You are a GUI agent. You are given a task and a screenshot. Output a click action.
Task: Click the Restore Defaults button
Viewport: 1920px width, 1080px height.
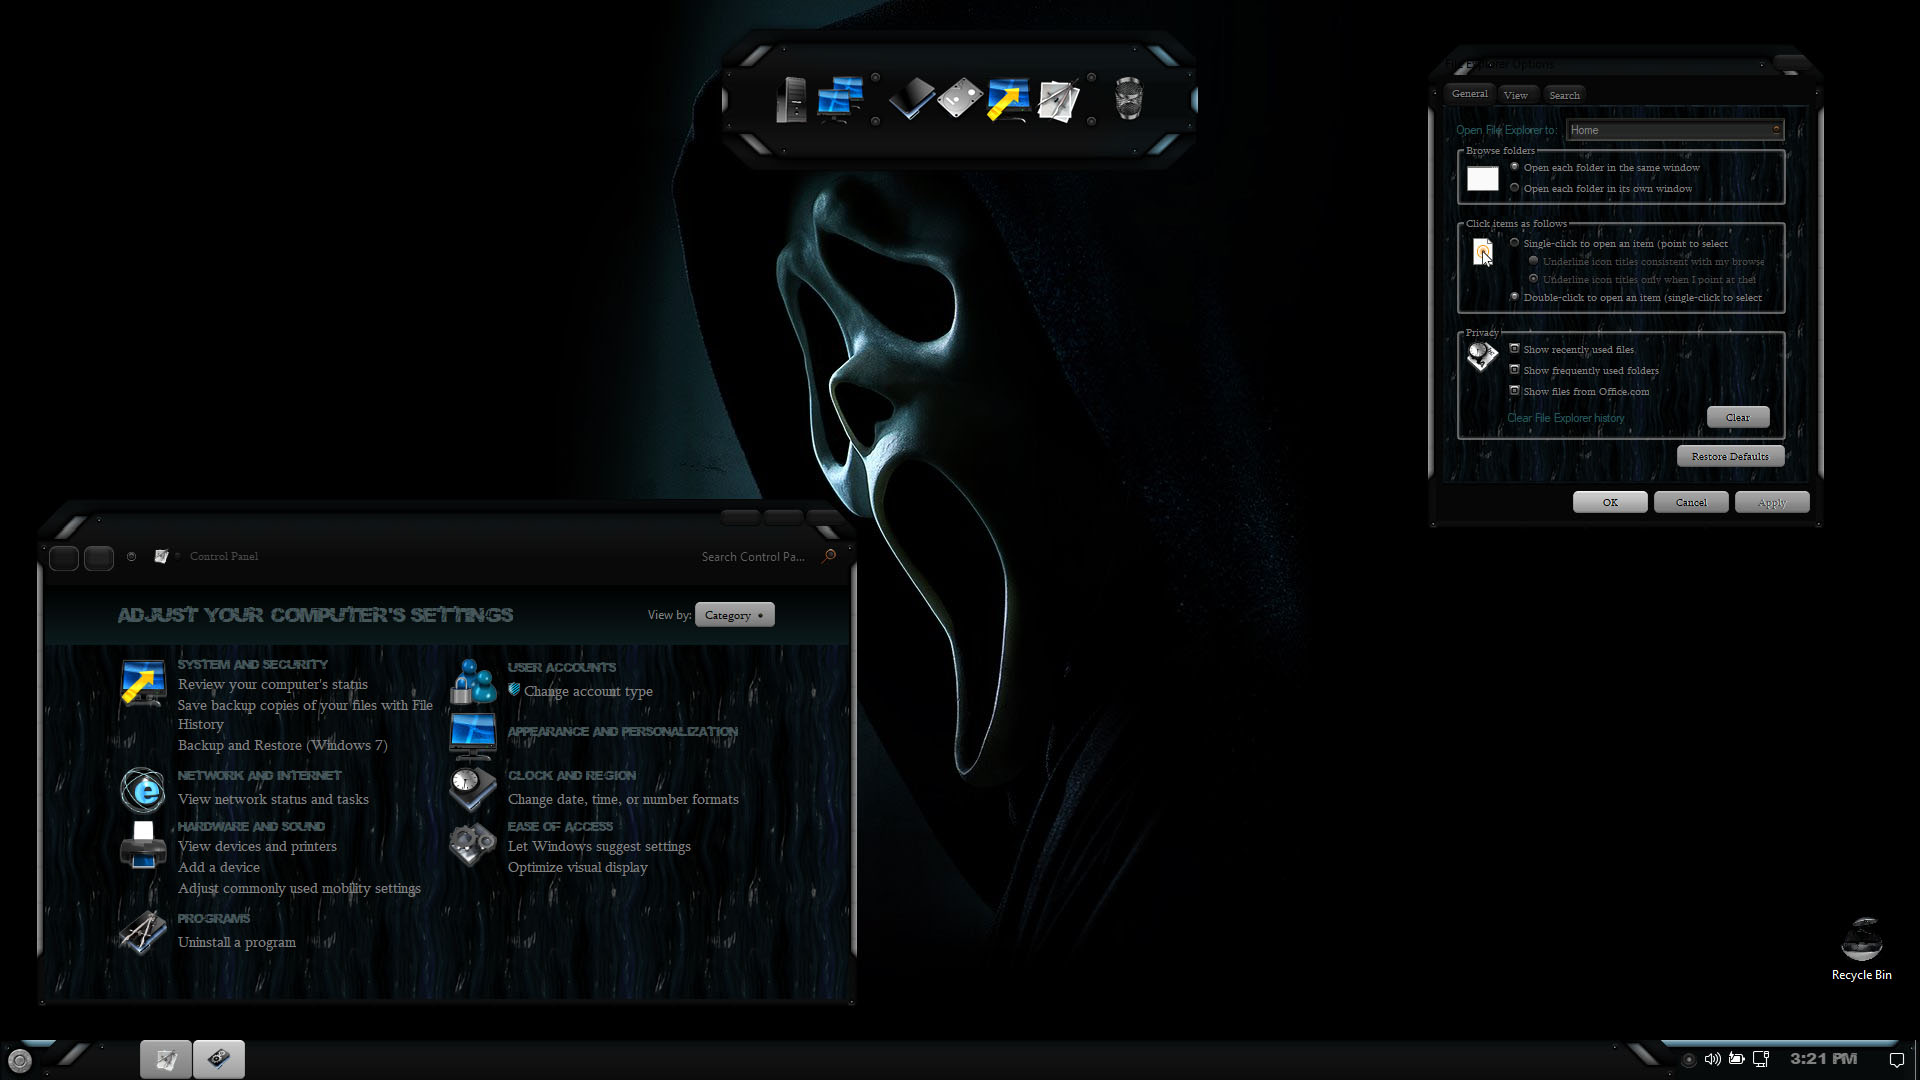(x=1729, y=456)
